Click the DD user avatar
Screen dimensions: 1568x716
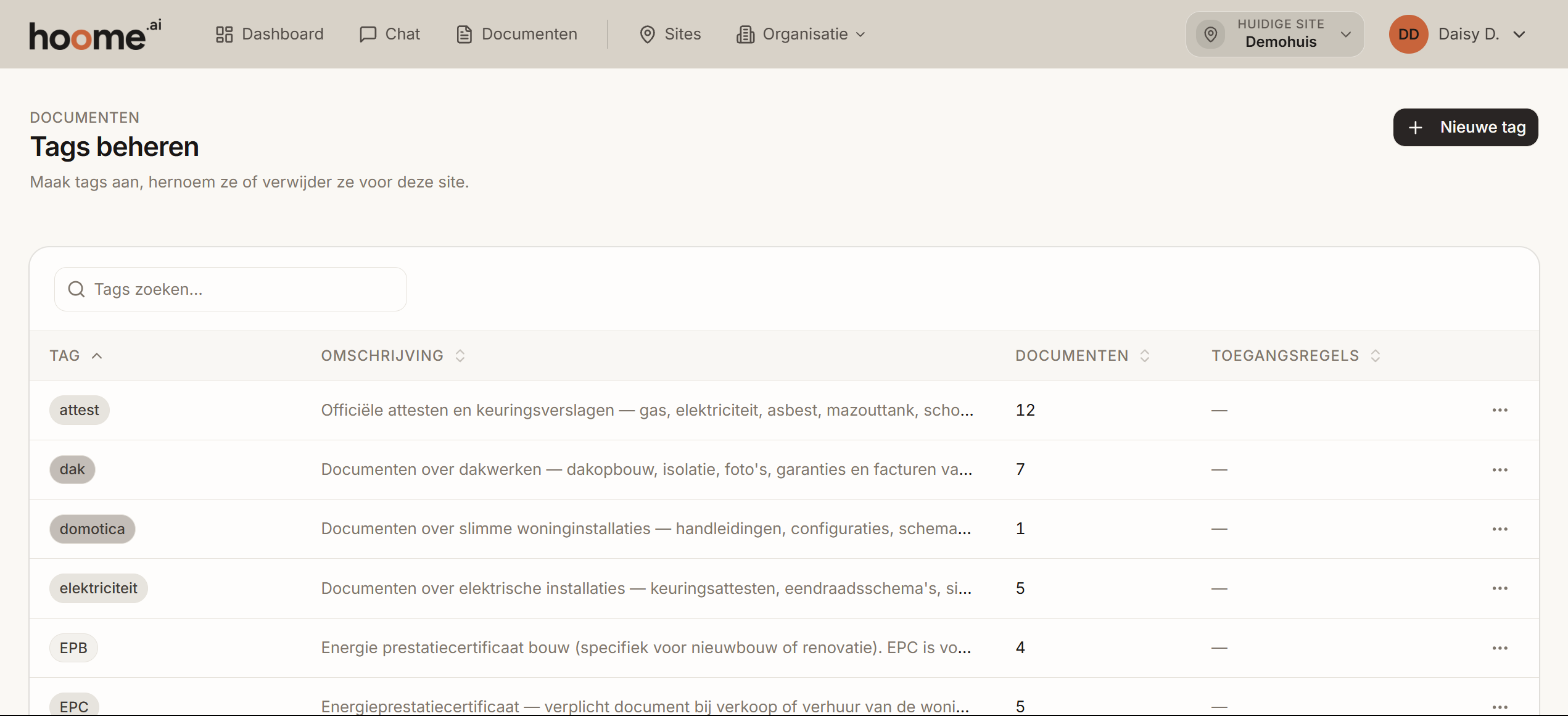pyautogui.click(x=1408, y=34)
